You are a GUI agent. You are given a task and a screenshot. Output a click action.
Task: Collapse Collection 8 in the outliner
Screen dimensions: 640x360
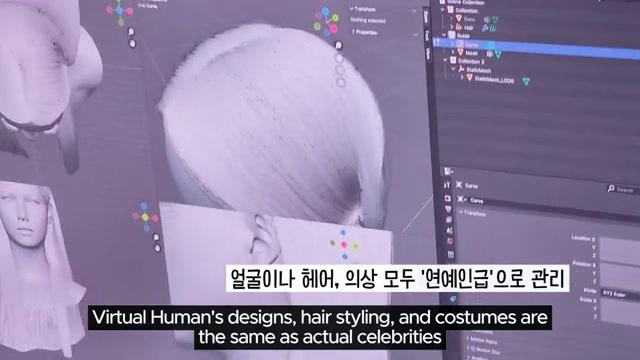pos(445,60)
